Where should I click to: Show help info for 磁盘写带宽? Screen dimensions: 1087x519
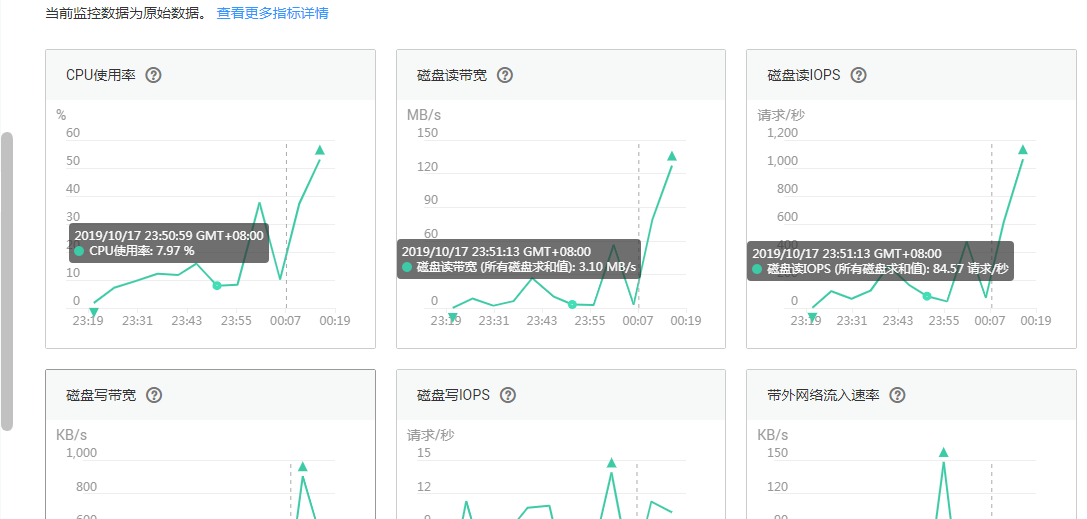154,395
